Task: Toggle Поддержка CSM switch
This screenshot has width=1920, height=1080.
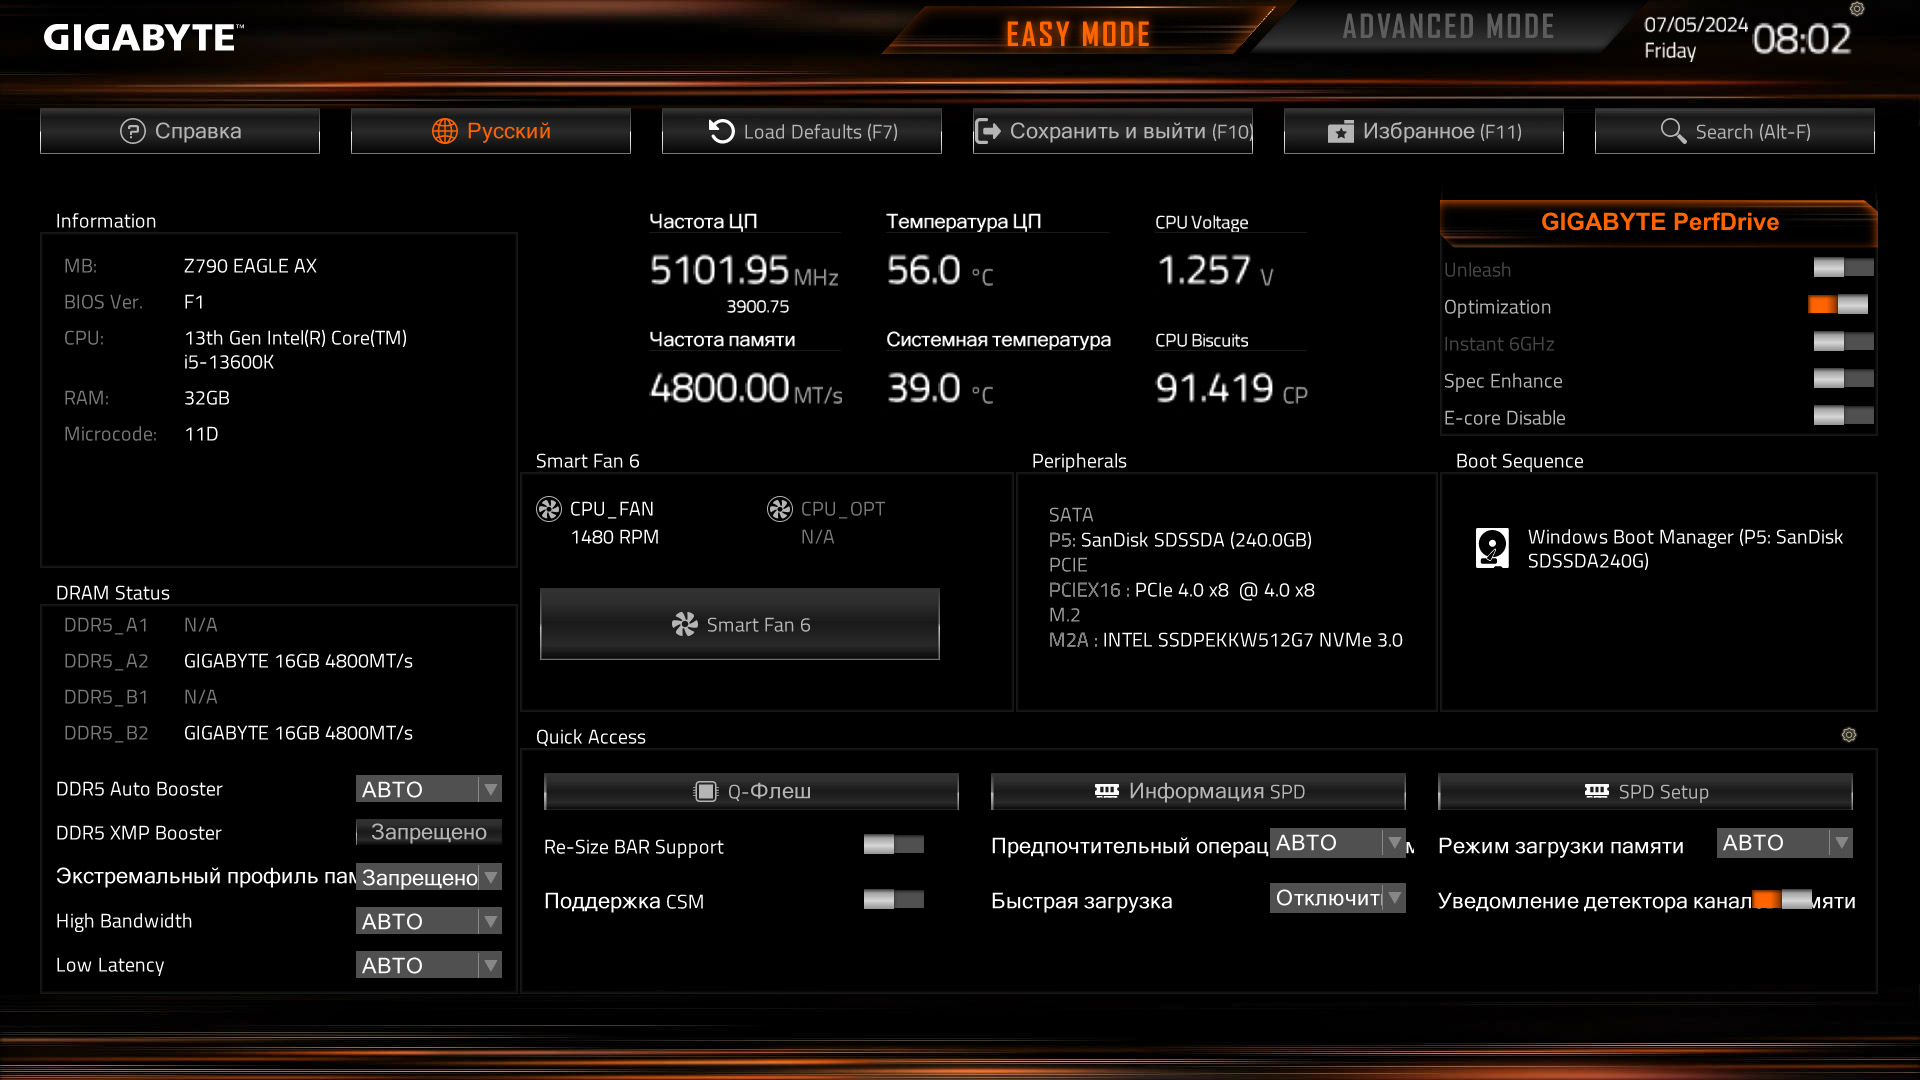Action: click(x=893, y=899)
